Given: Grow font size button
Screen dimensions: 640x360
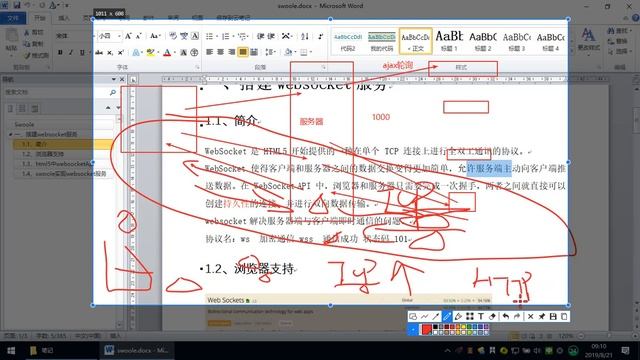Looking at the screenshot, I should 128,36.
